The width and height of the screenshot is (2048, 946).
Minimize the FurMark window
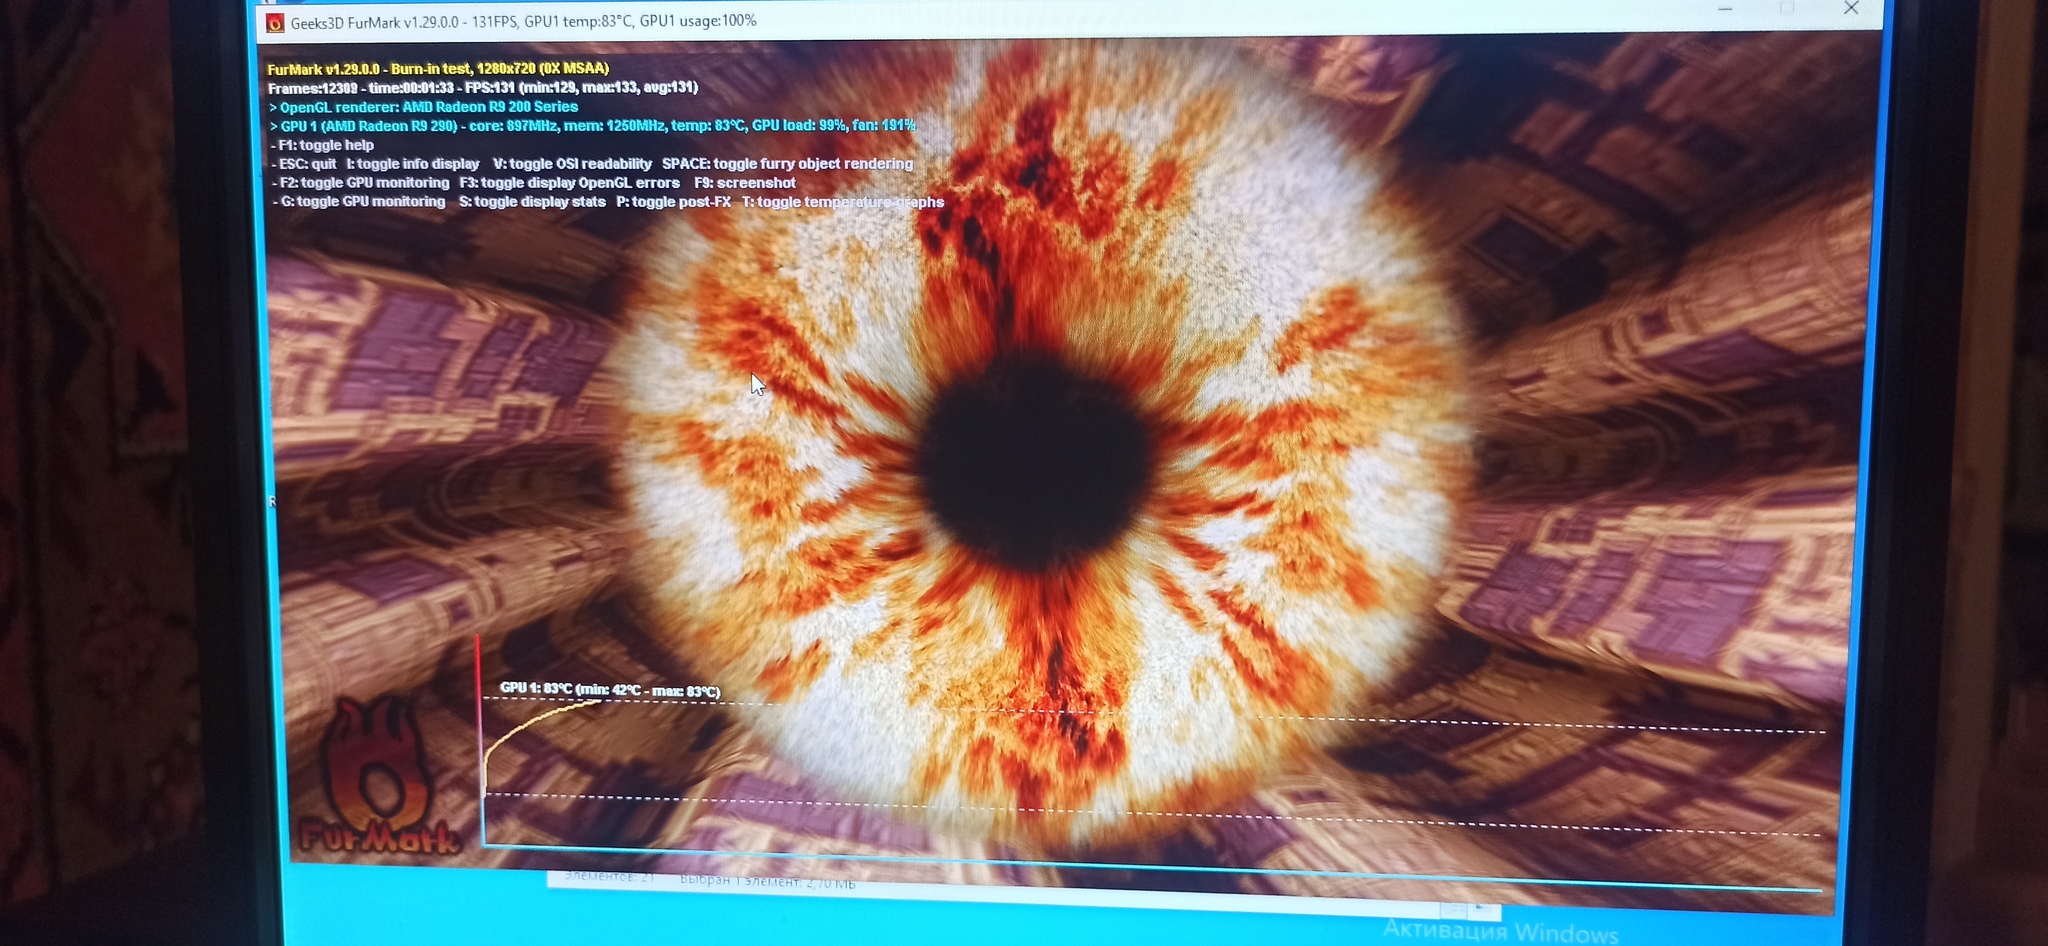[x=1725, y=8]
